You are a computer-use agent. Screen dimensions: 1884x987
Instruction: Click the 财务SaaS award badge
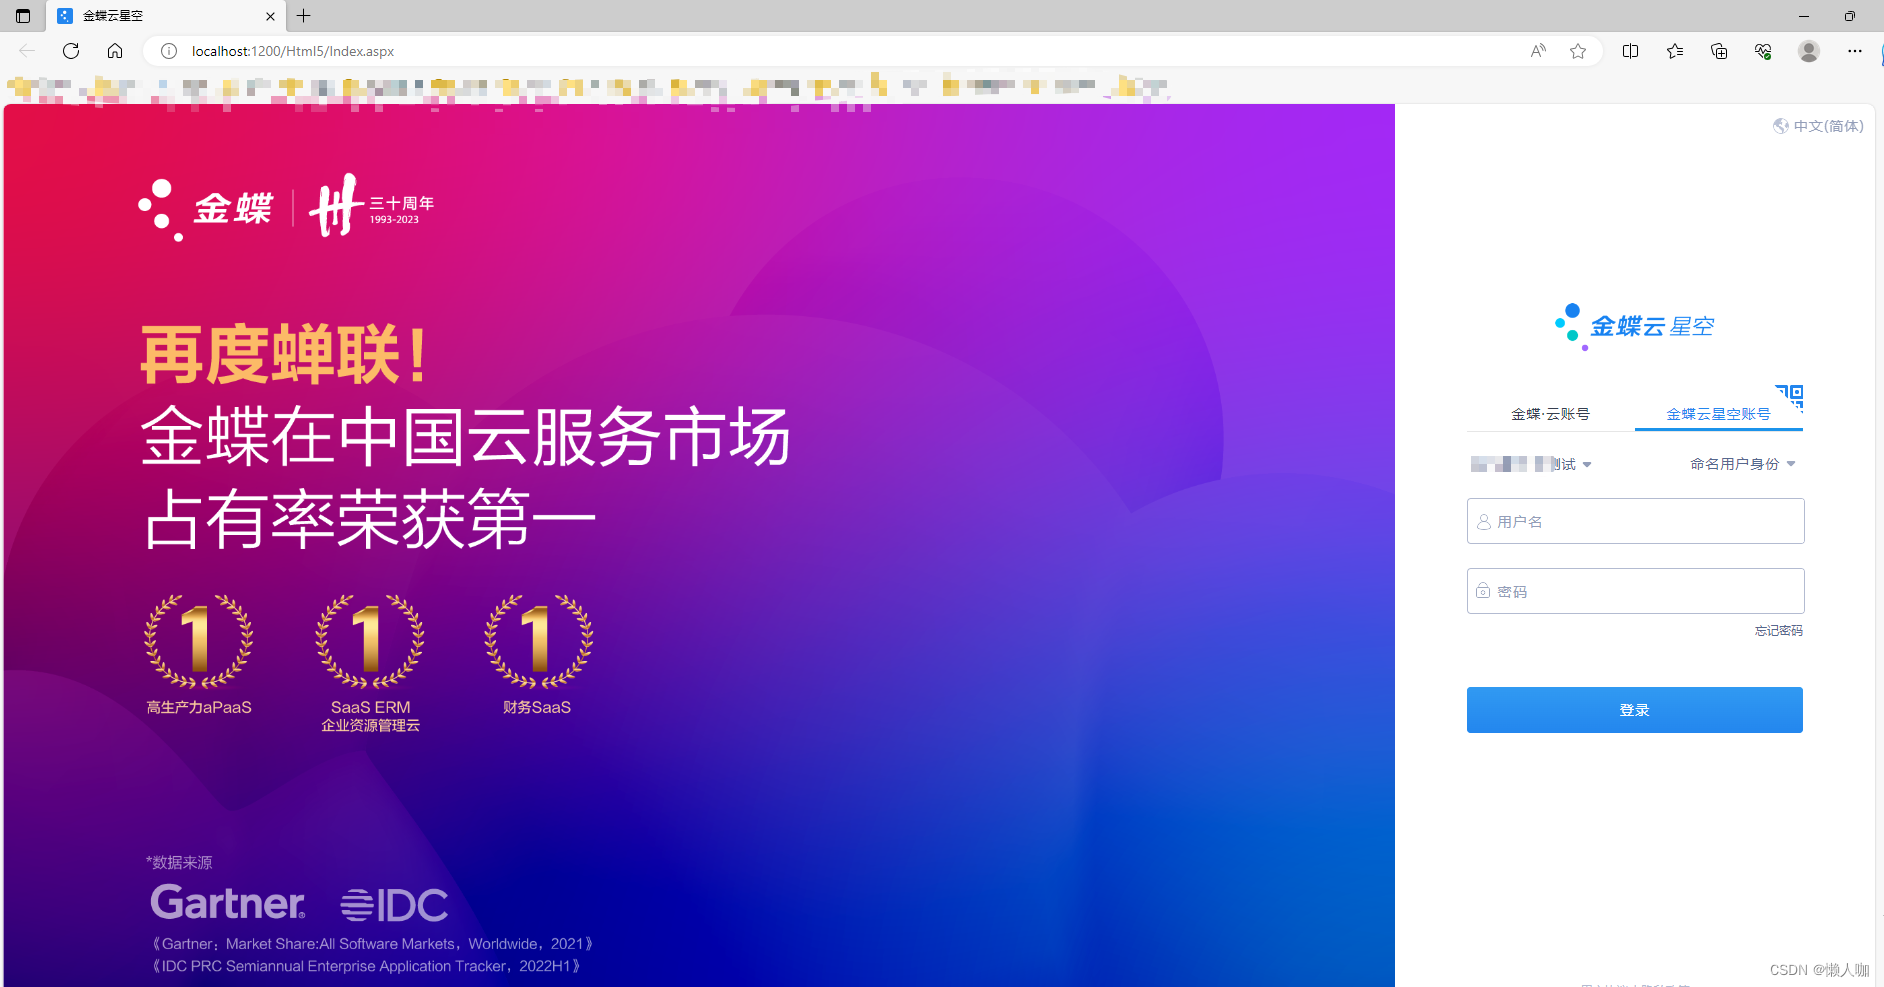tap(538, 654)
